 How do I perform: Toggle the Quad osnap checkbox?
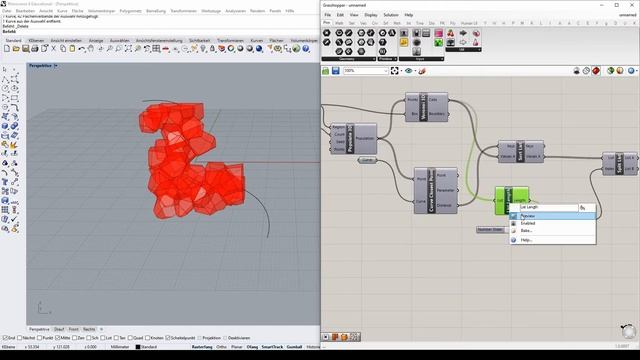pyautogui.click(x=131, y=338)
